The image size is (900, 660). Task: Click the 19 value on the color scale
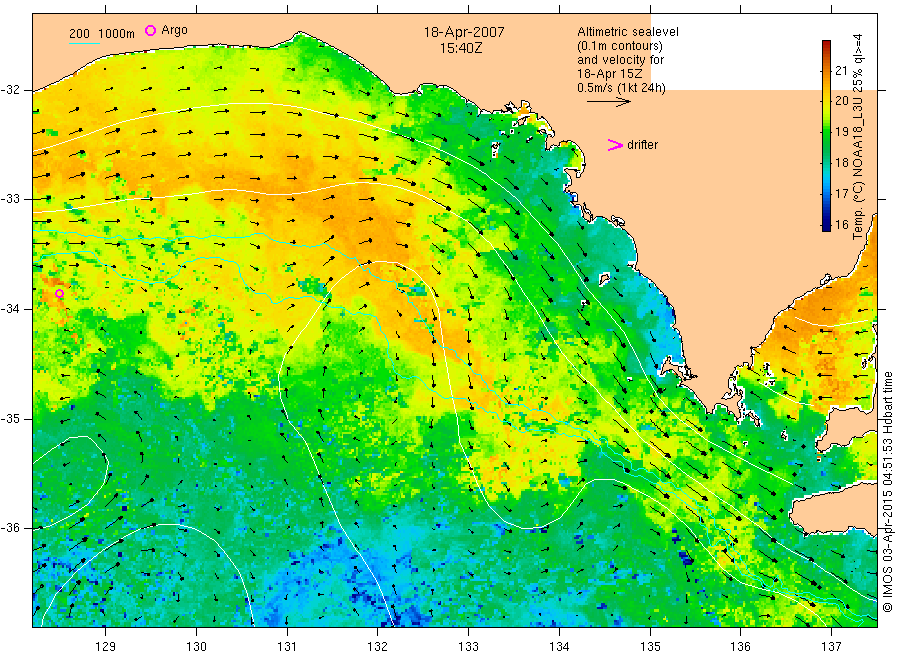click(841, 131)
